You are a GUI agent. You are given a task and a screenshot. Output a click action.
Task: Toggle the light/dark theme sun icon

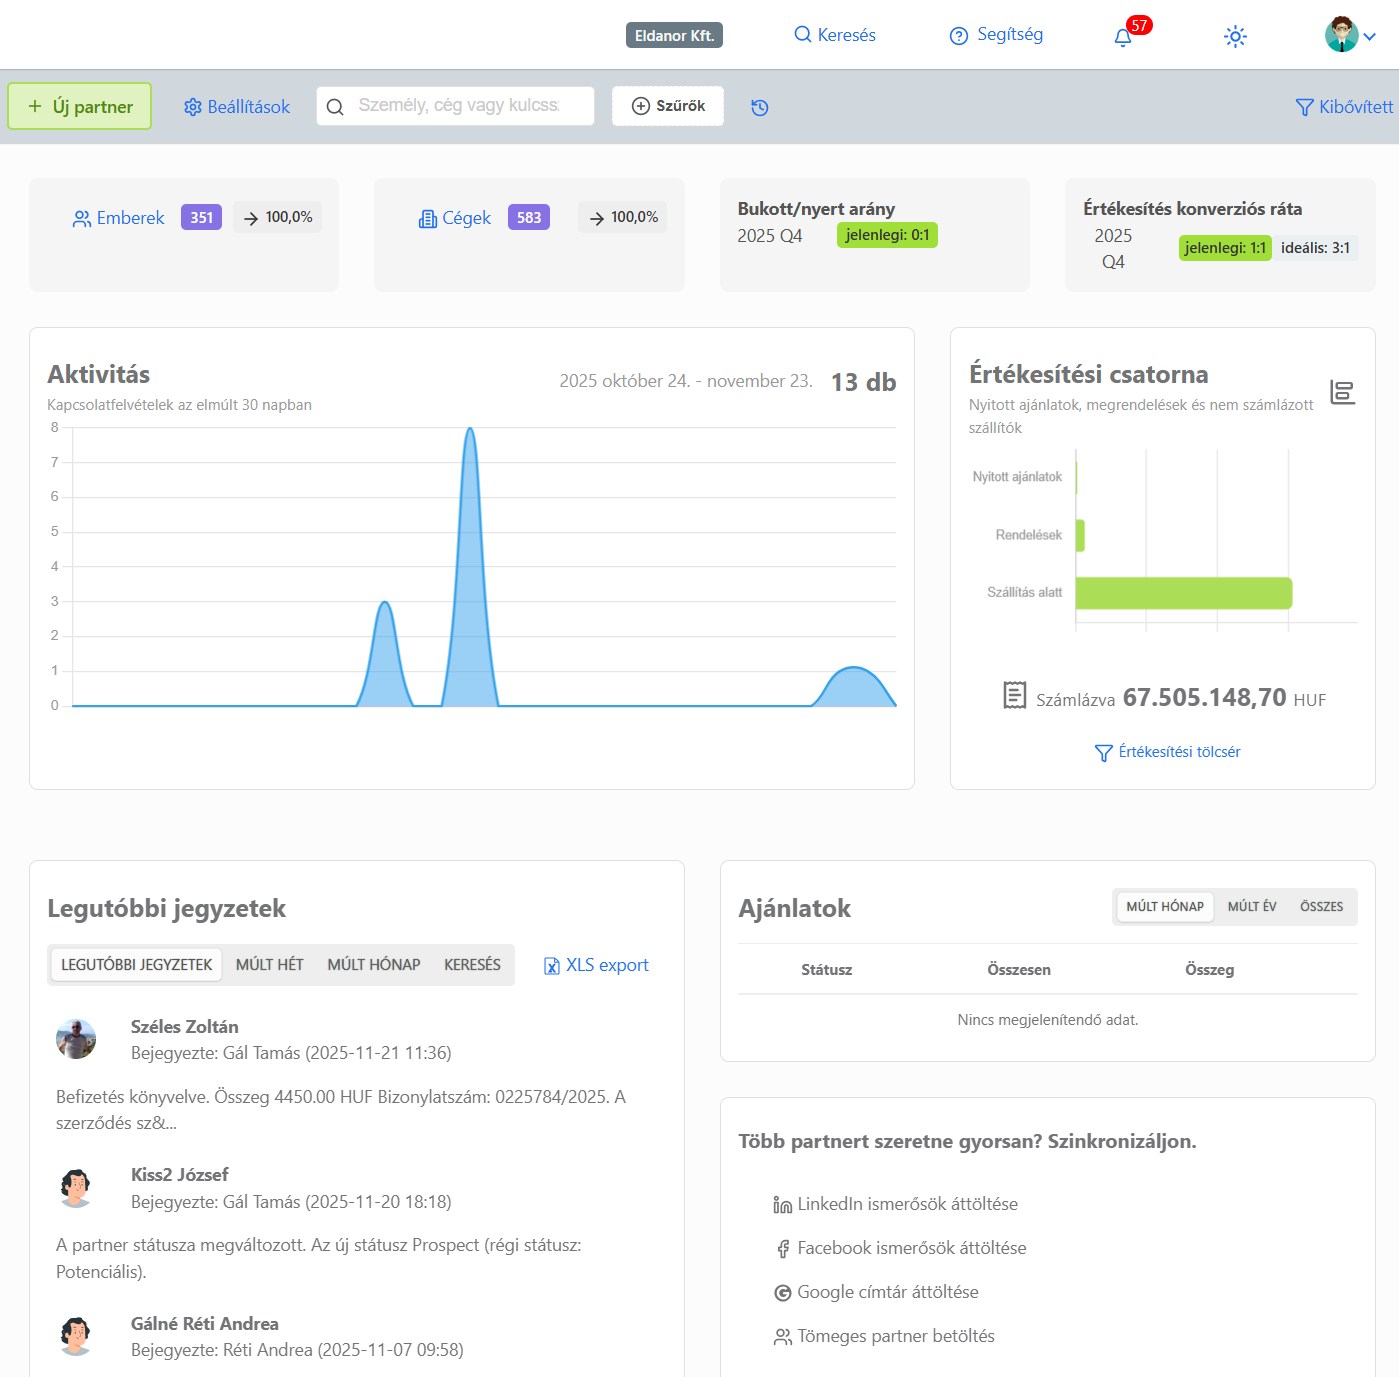(x=1235, y=37)
